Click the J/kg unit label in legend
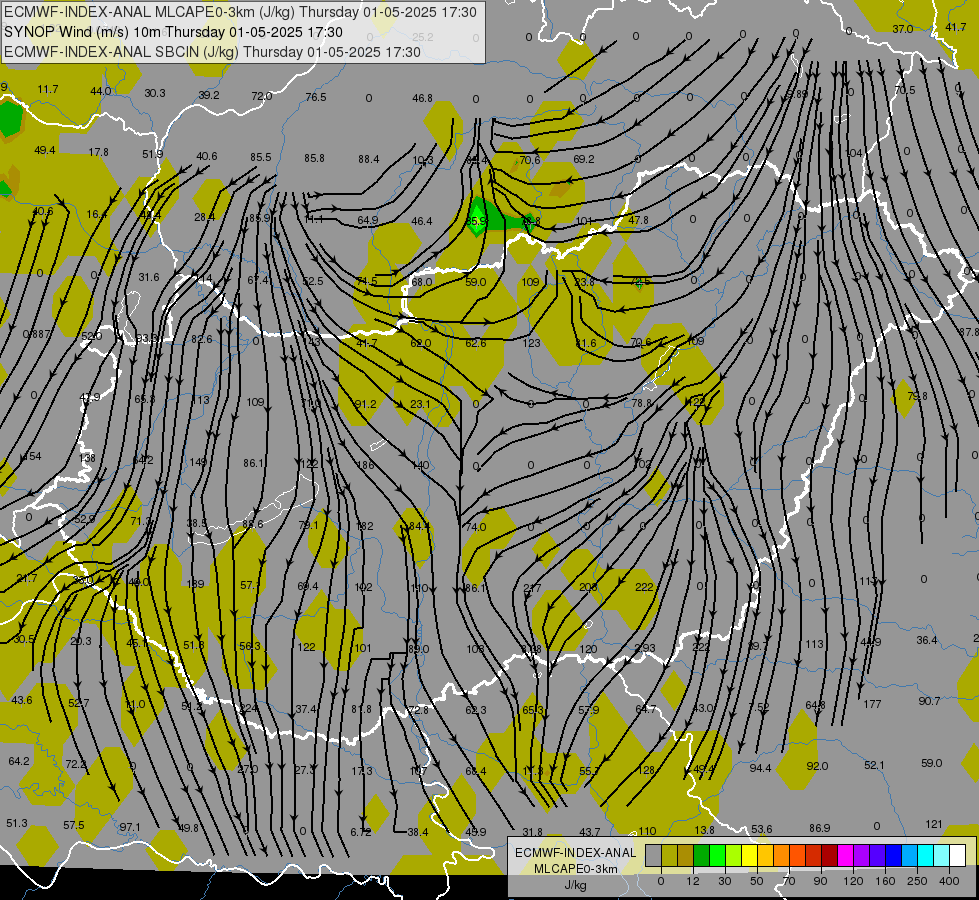The width and height of the screenshot is (979, 900). tap(576, 885)
